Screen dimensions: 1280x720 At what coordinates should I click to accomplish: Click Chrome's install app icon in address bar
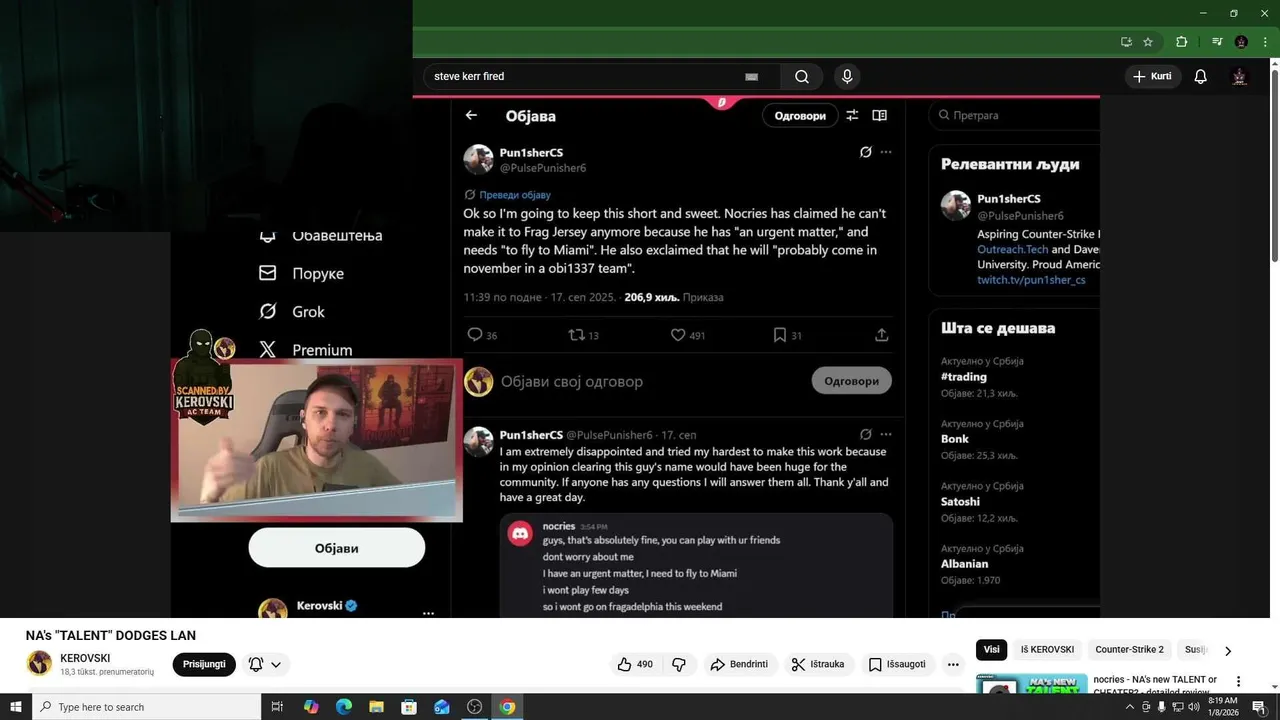pyautogui.click(x=1126, y=42)
